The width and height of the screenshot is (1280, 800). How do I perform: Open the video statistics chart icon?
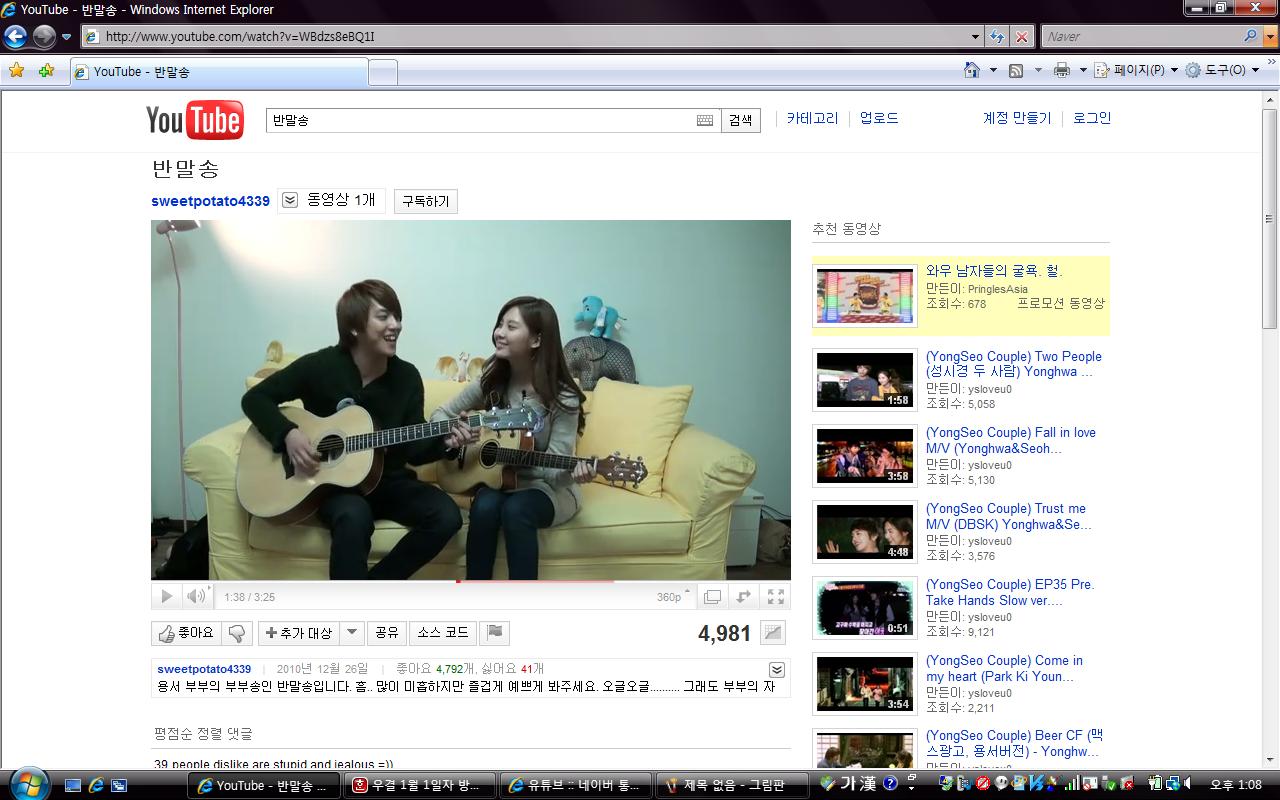click(x=772, y=633)
